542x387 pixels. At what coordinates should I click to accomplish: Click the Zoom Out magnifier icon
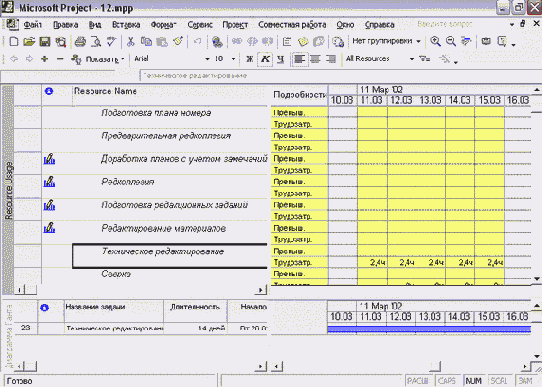coord(450,41)
